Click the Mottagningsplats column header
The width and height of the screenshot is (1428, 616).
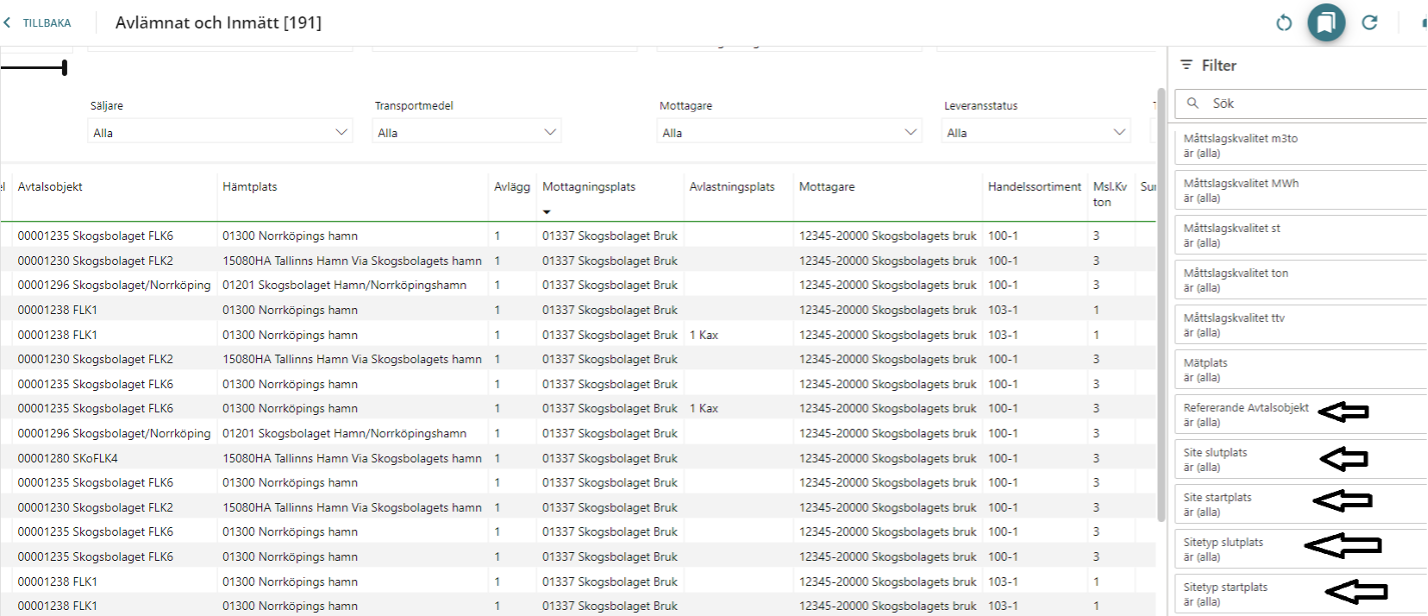(589, 187)
